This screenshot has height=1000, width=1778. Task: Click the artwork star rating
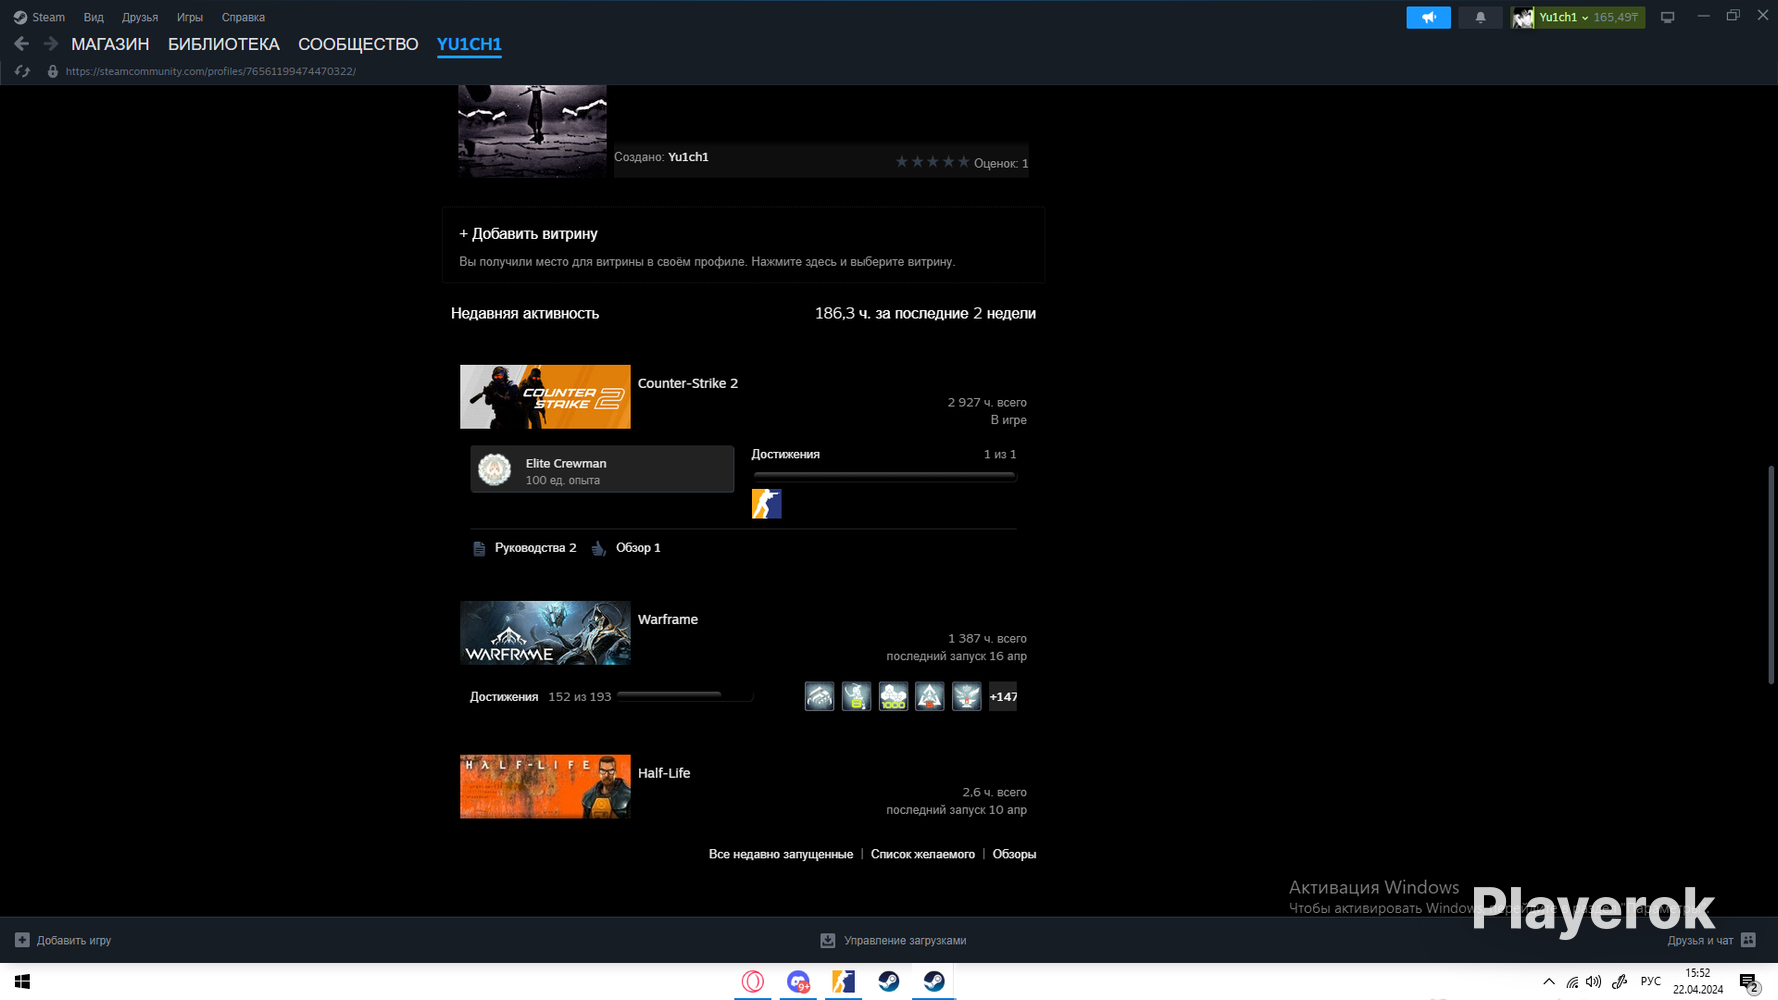pyautogui.click(x=932, y=162)
